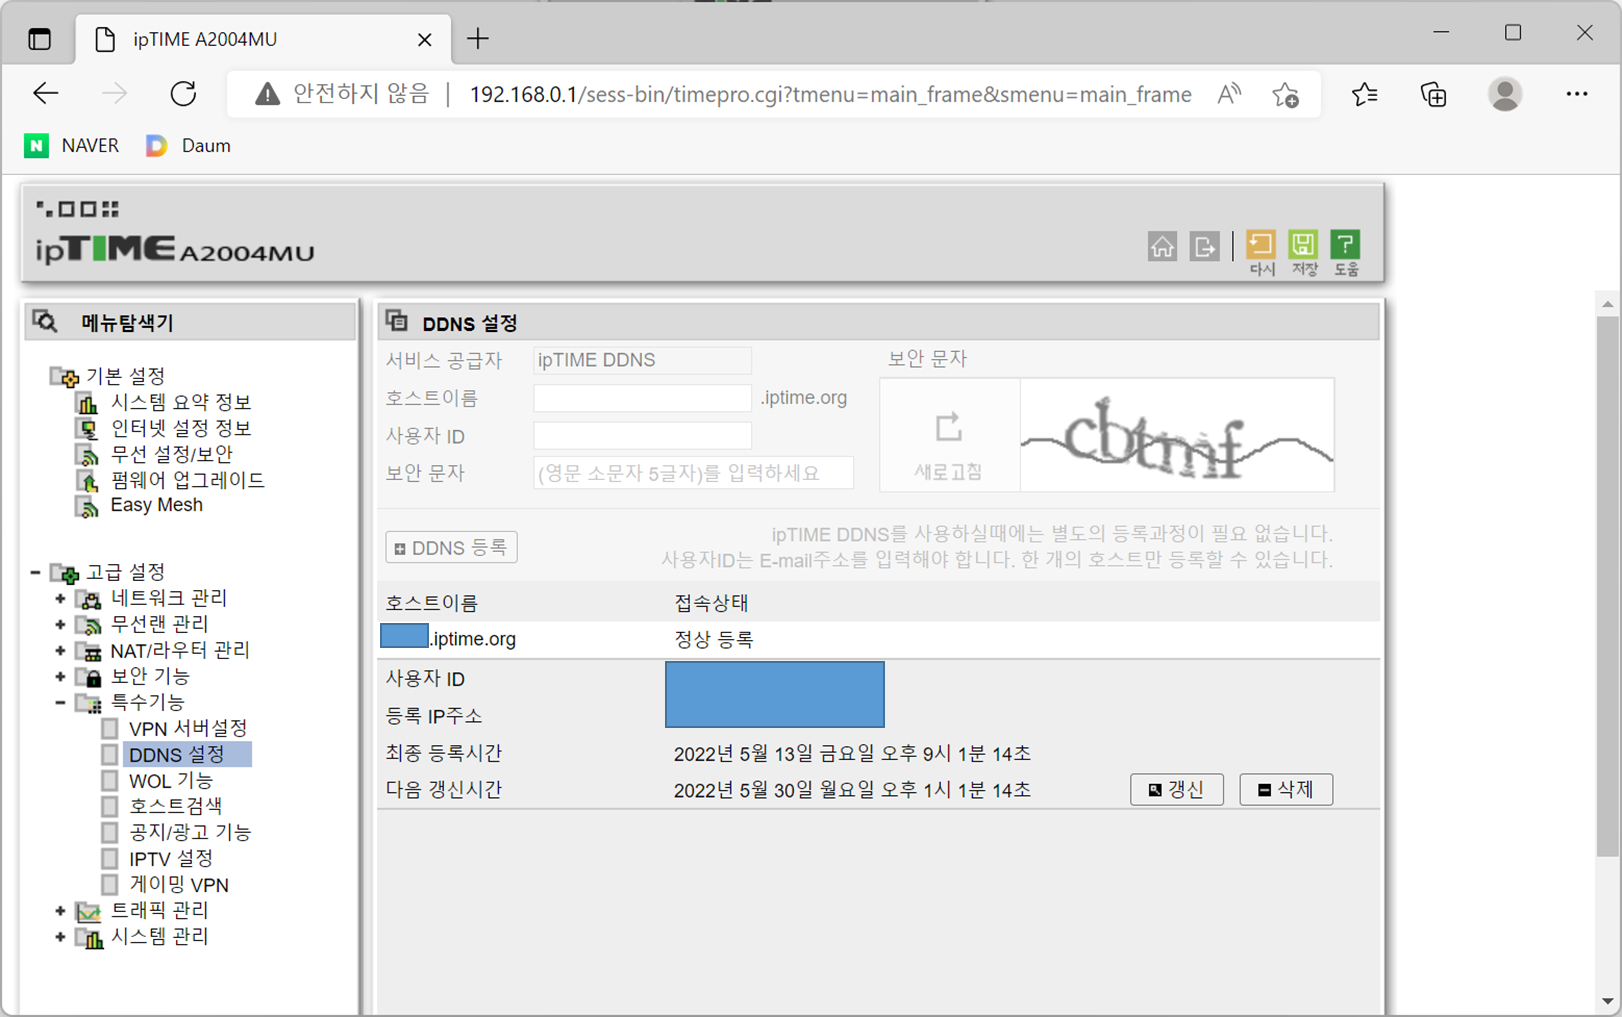Click the 다시 refresh icon

click(1261, 253)
